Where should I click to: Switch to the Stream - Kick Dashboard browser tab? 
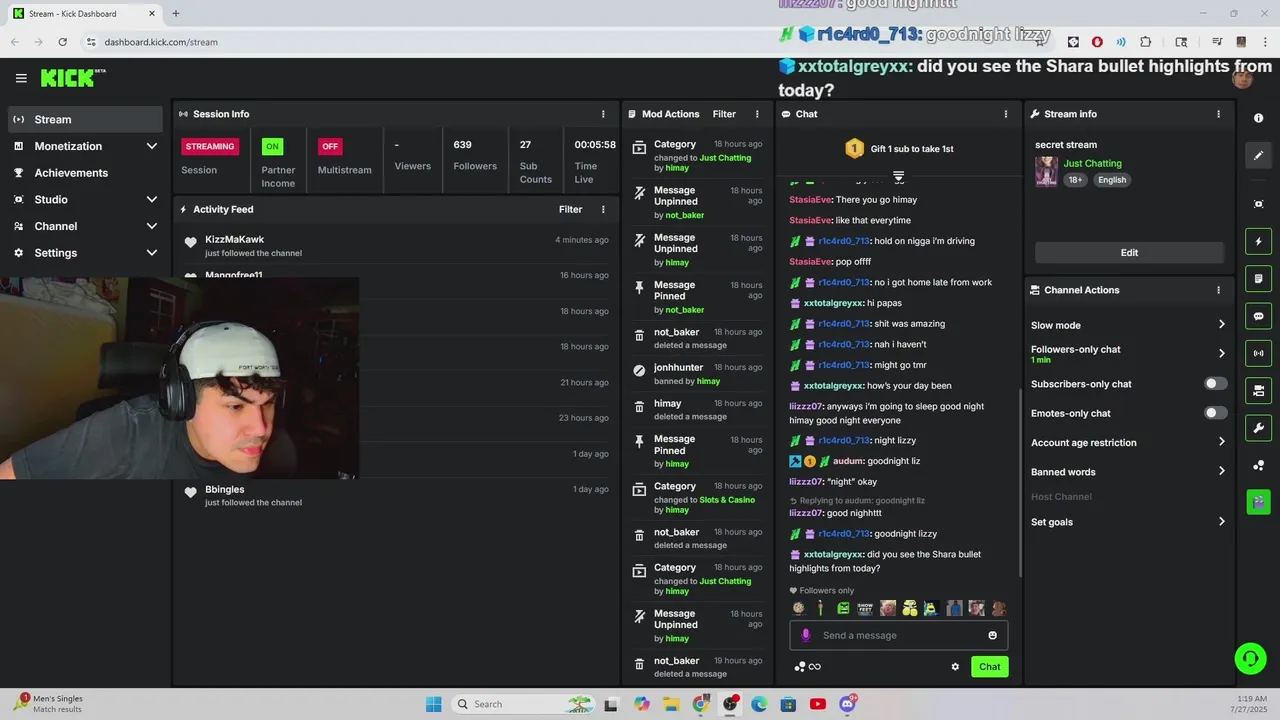(x=84, y=14)
